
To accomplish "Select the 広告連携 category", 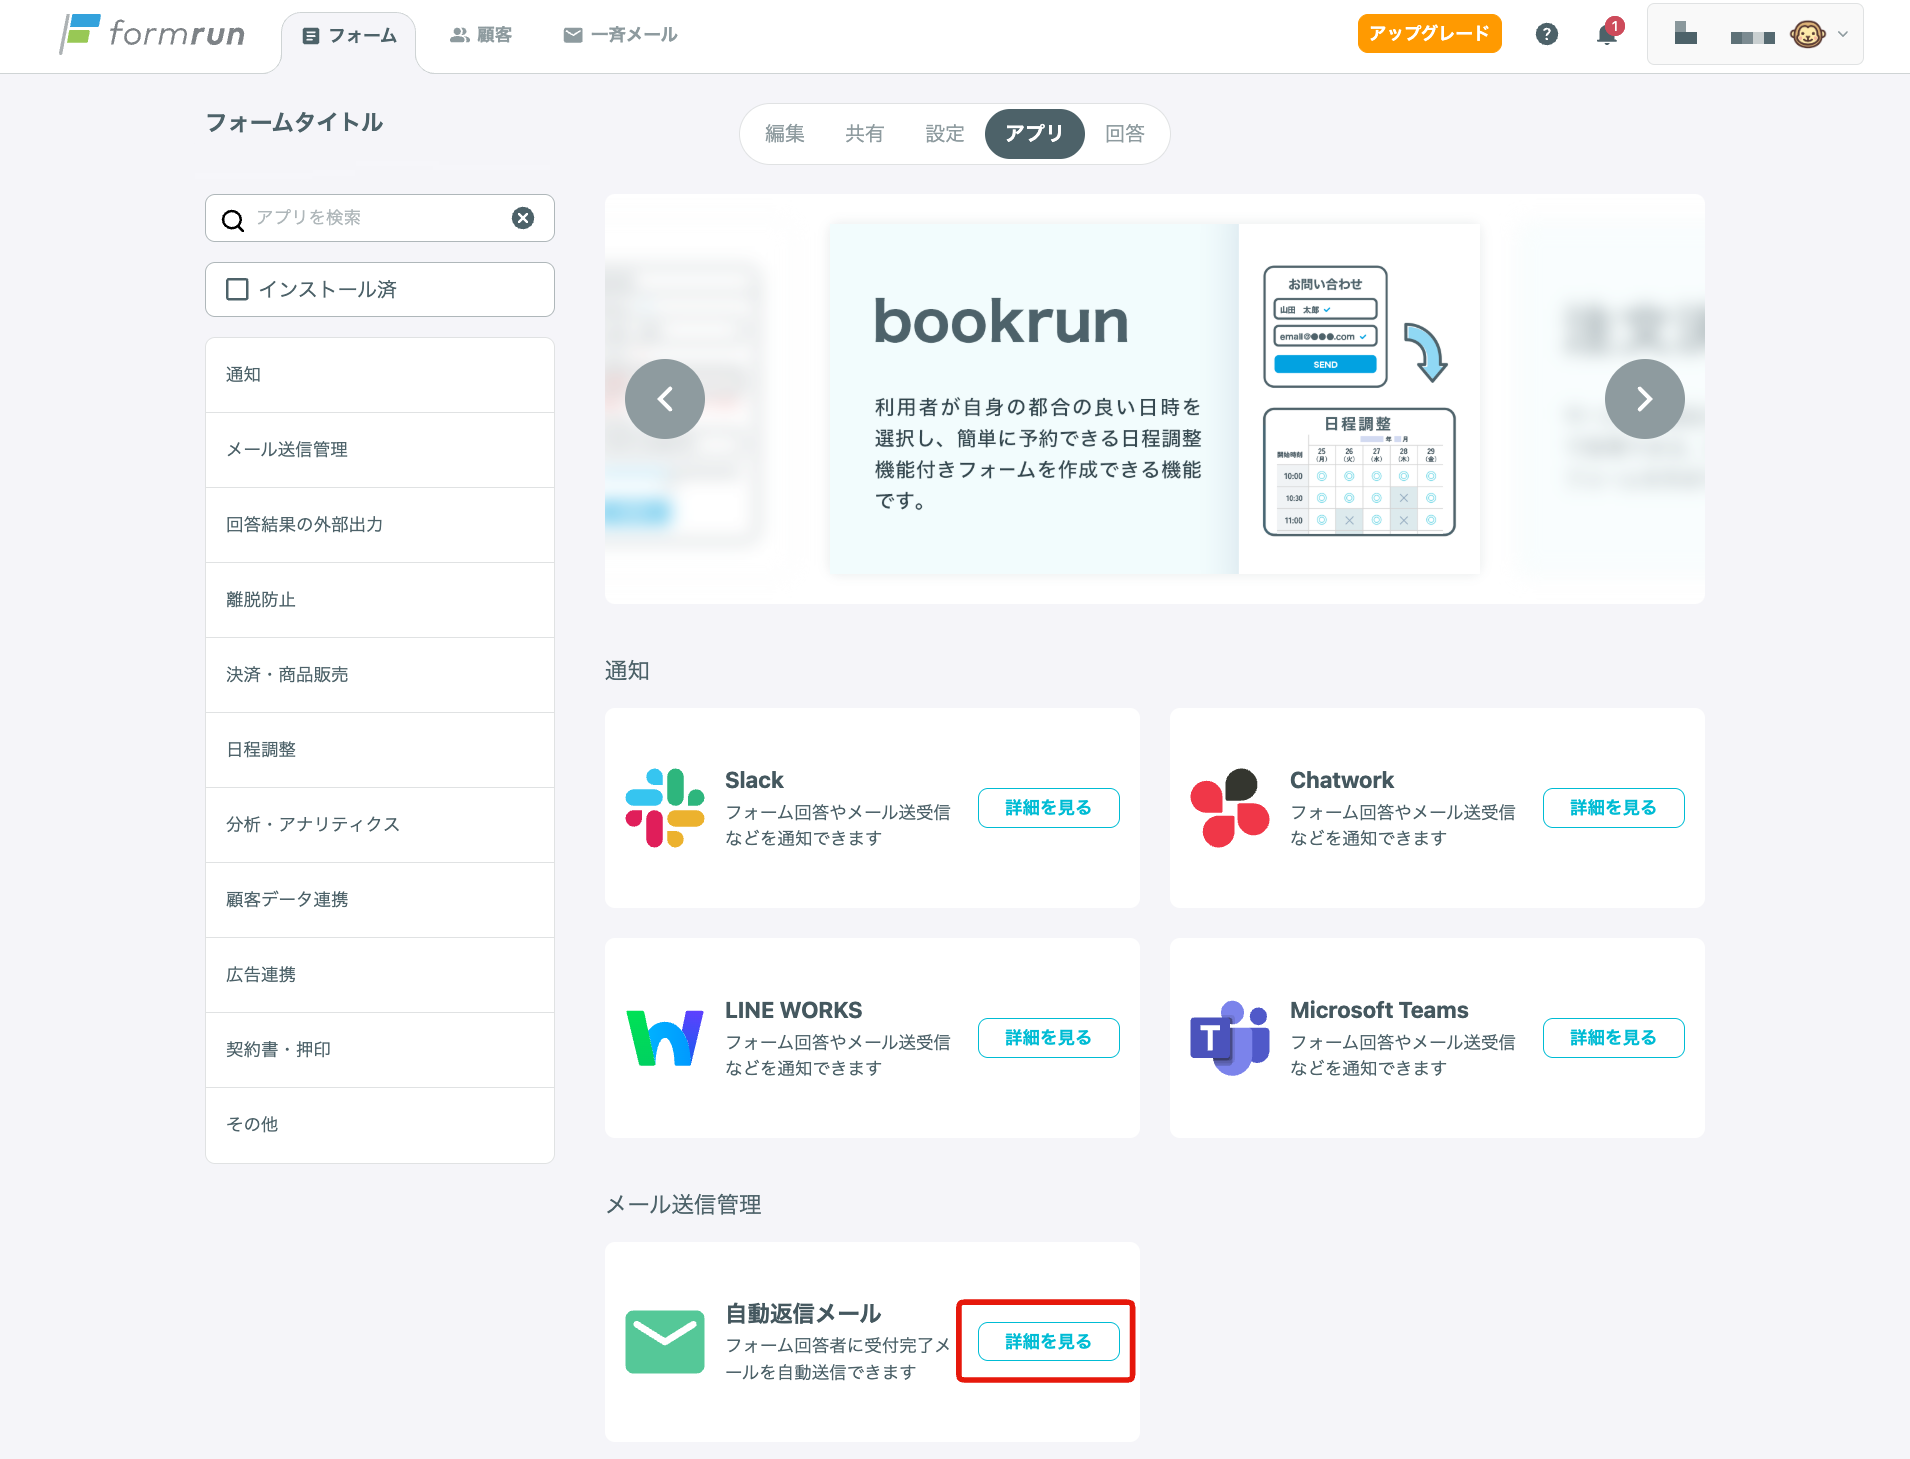I will (380, 975).
